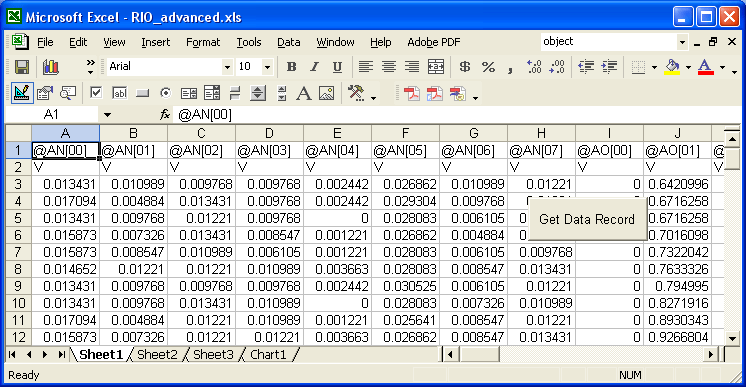This screenshot has height=387, width=746.
Task: Go to first sheet tab navigation arrow
Action: pyautogui.click(x=12, y=355)
